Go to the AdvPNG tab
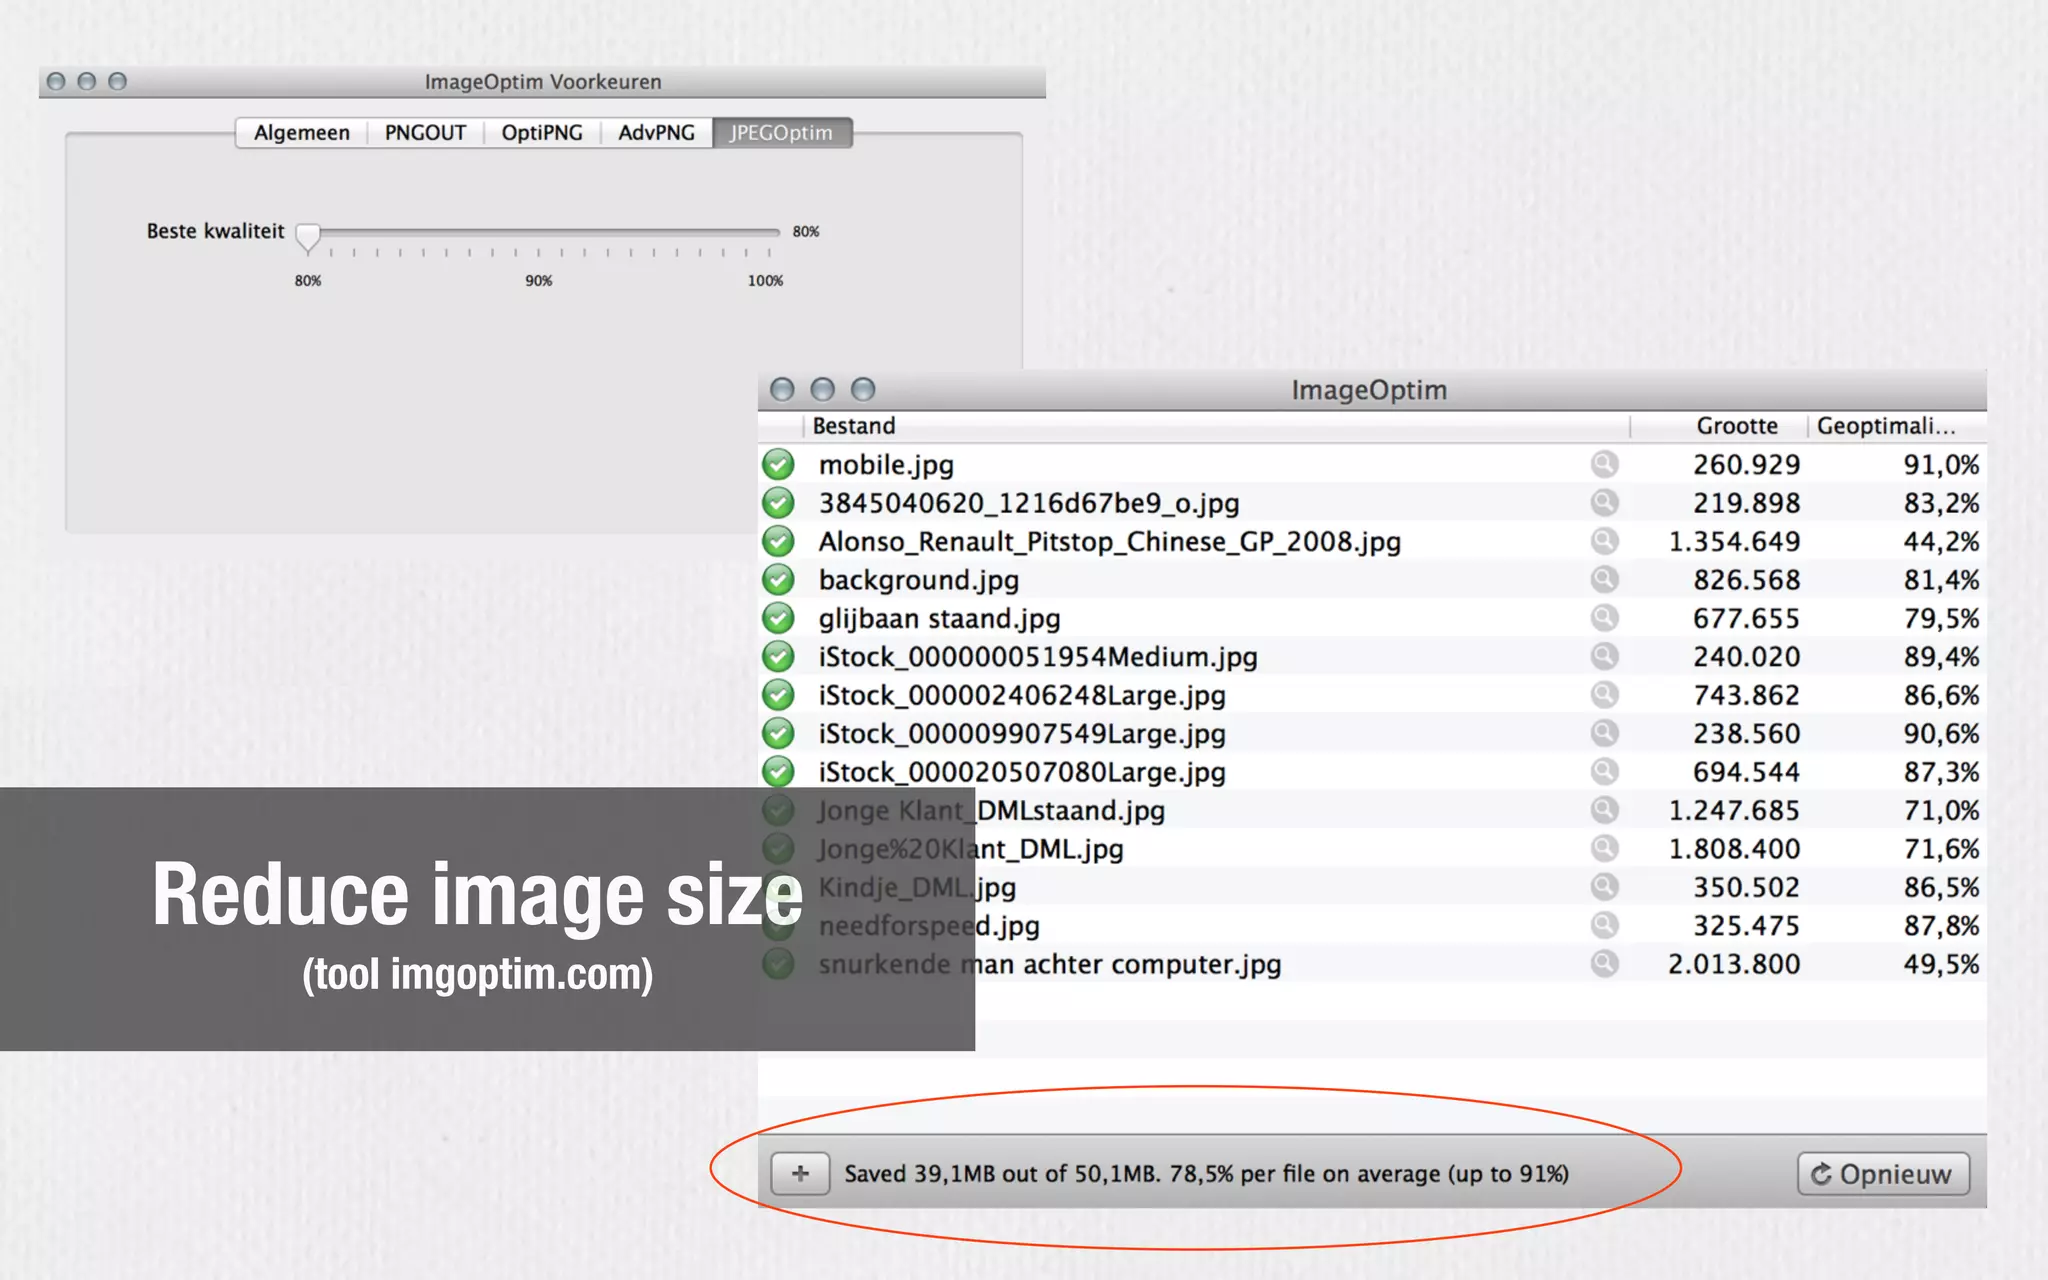Viewport: 2048px width, 1280px height. [x=656, y=133]
